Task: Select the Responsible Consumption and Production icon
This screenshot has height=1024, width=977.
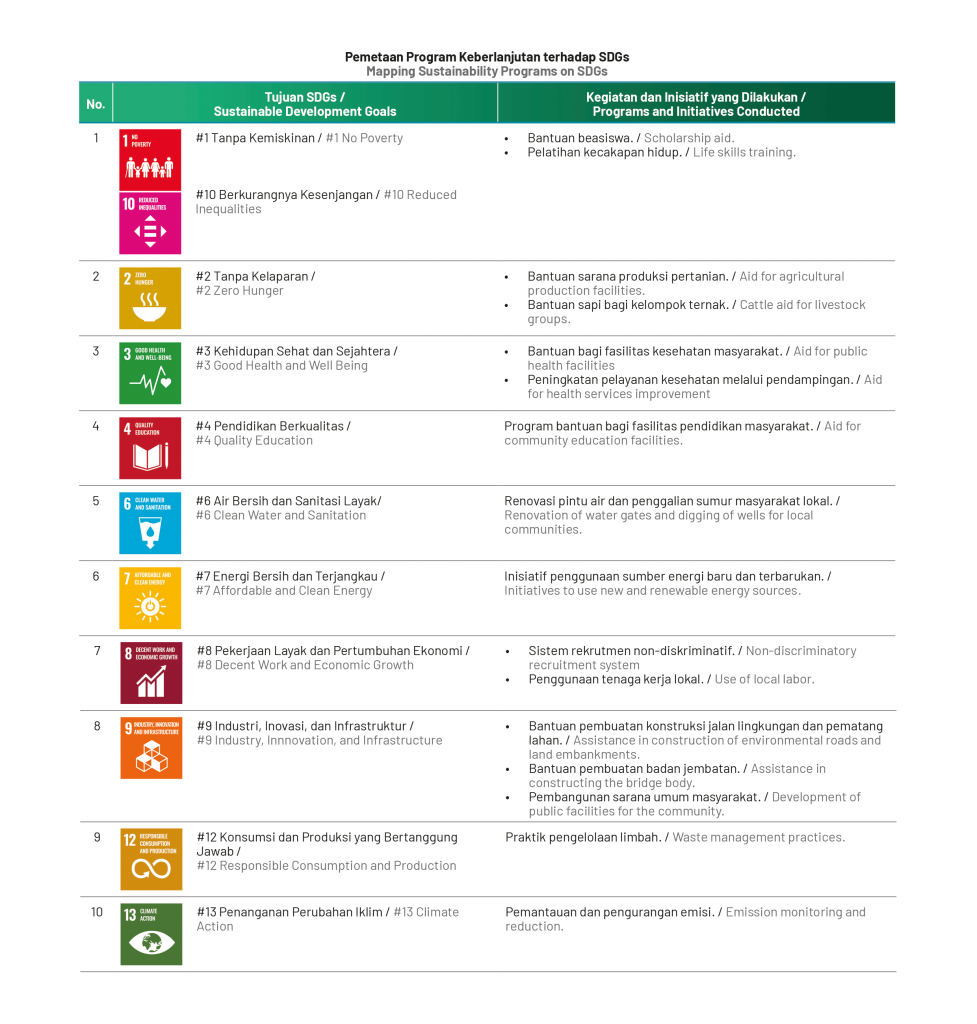Action: click(x=151, y=859)
